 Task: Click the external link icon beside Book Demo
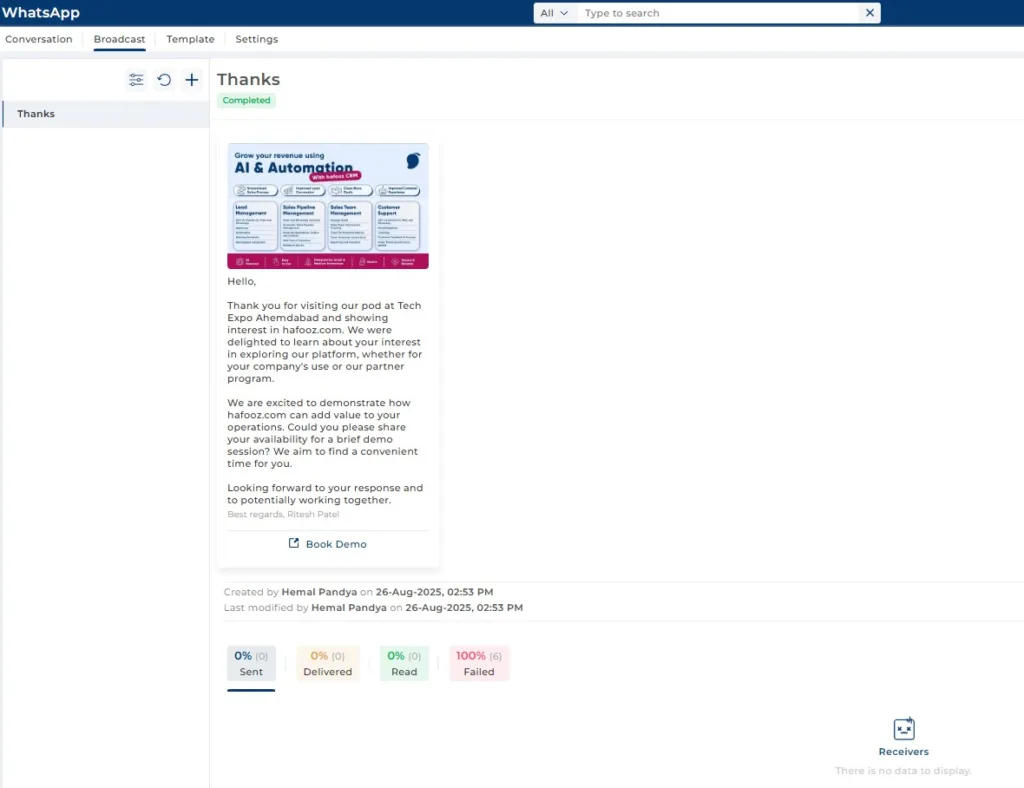pos(294,543)
